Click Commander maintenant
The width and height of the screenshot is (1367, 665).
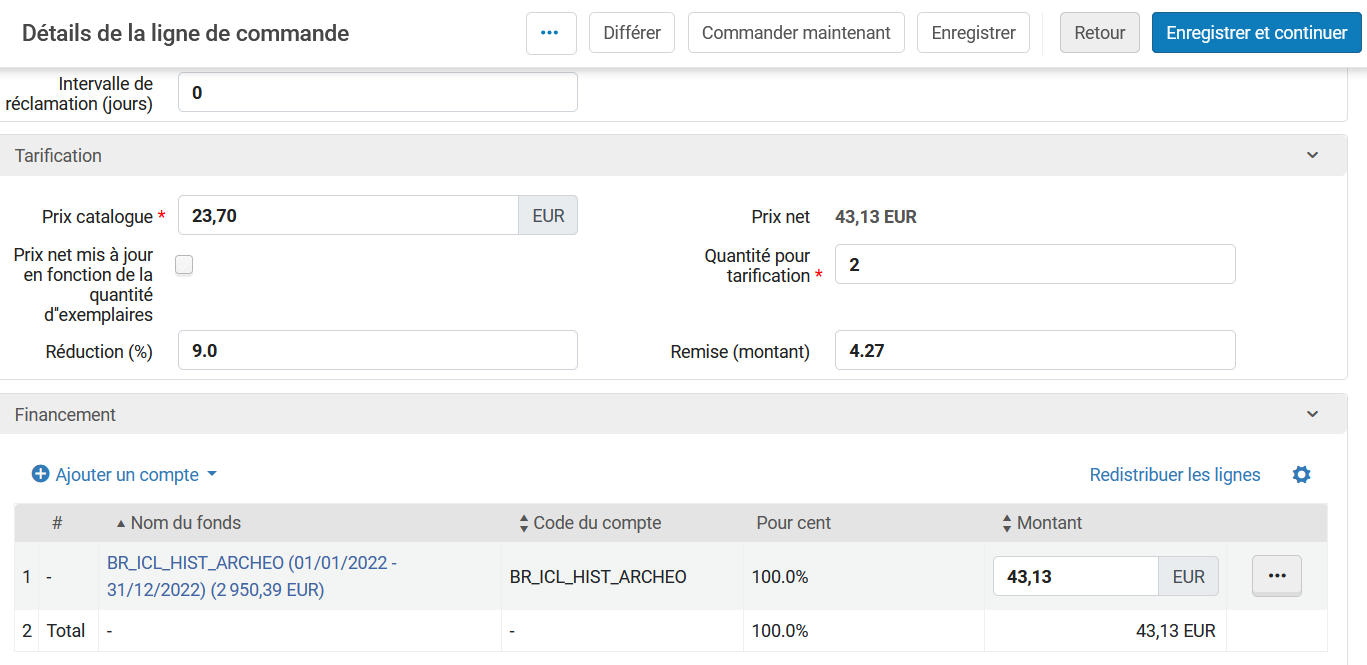click(x=795, y=33)
